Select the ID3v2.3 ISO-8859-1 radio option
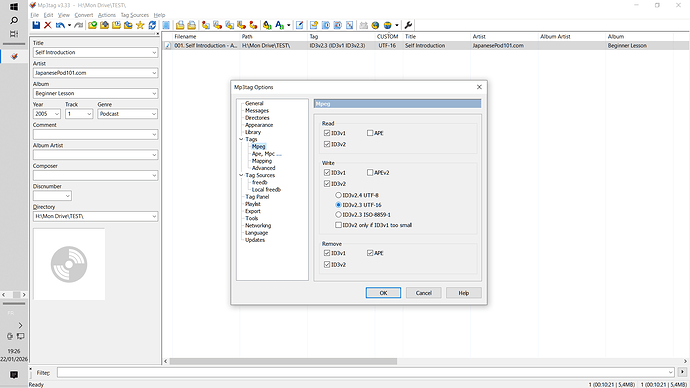 338,215
